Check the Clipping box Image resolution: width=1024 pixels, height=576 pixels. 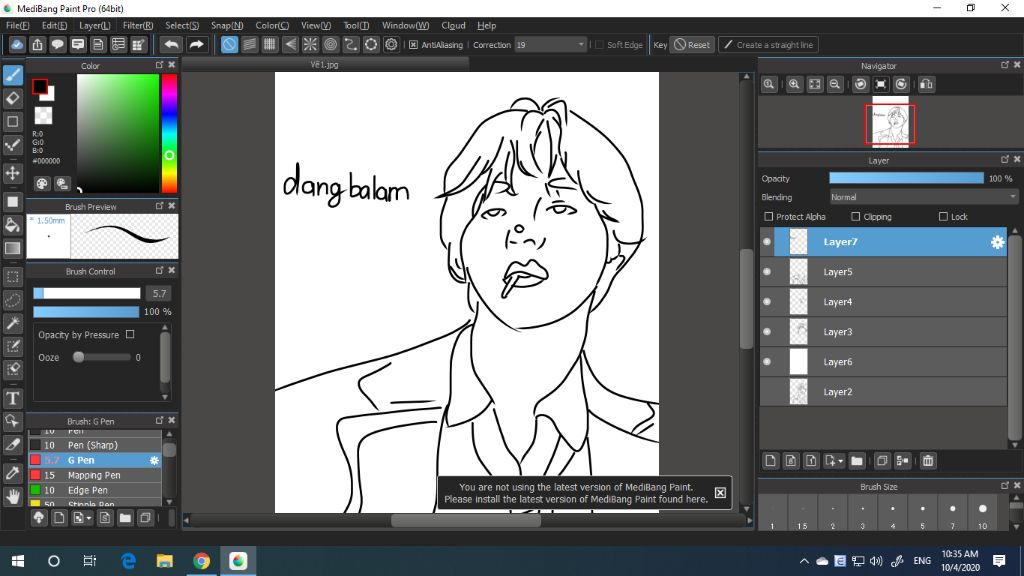coord(856,216)
